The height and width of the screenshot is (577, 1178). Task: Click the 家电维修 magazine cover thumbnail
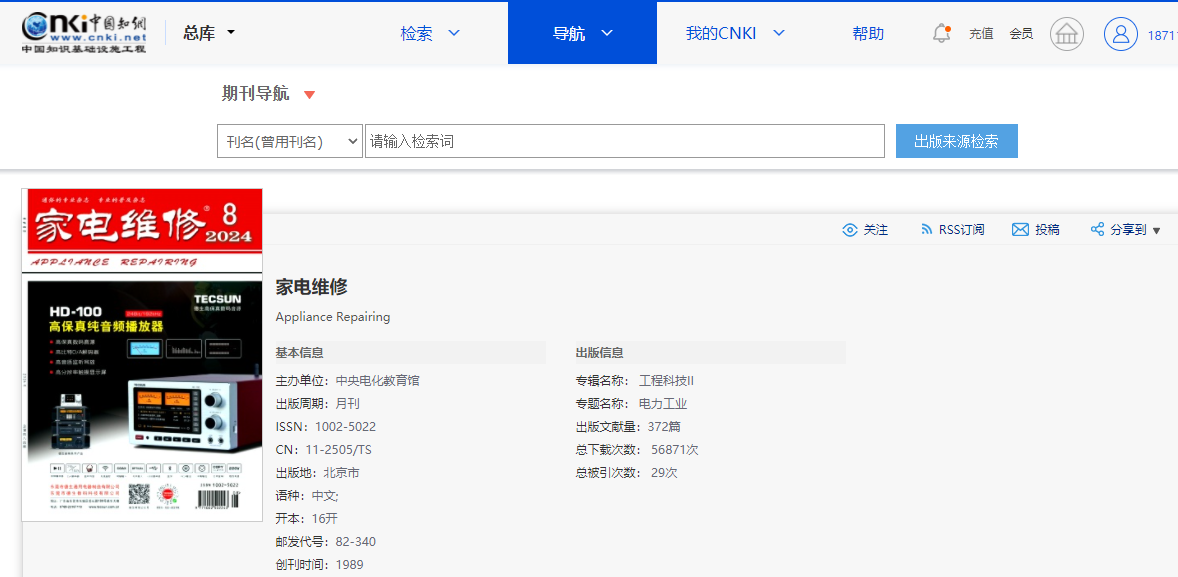(142, 355)
